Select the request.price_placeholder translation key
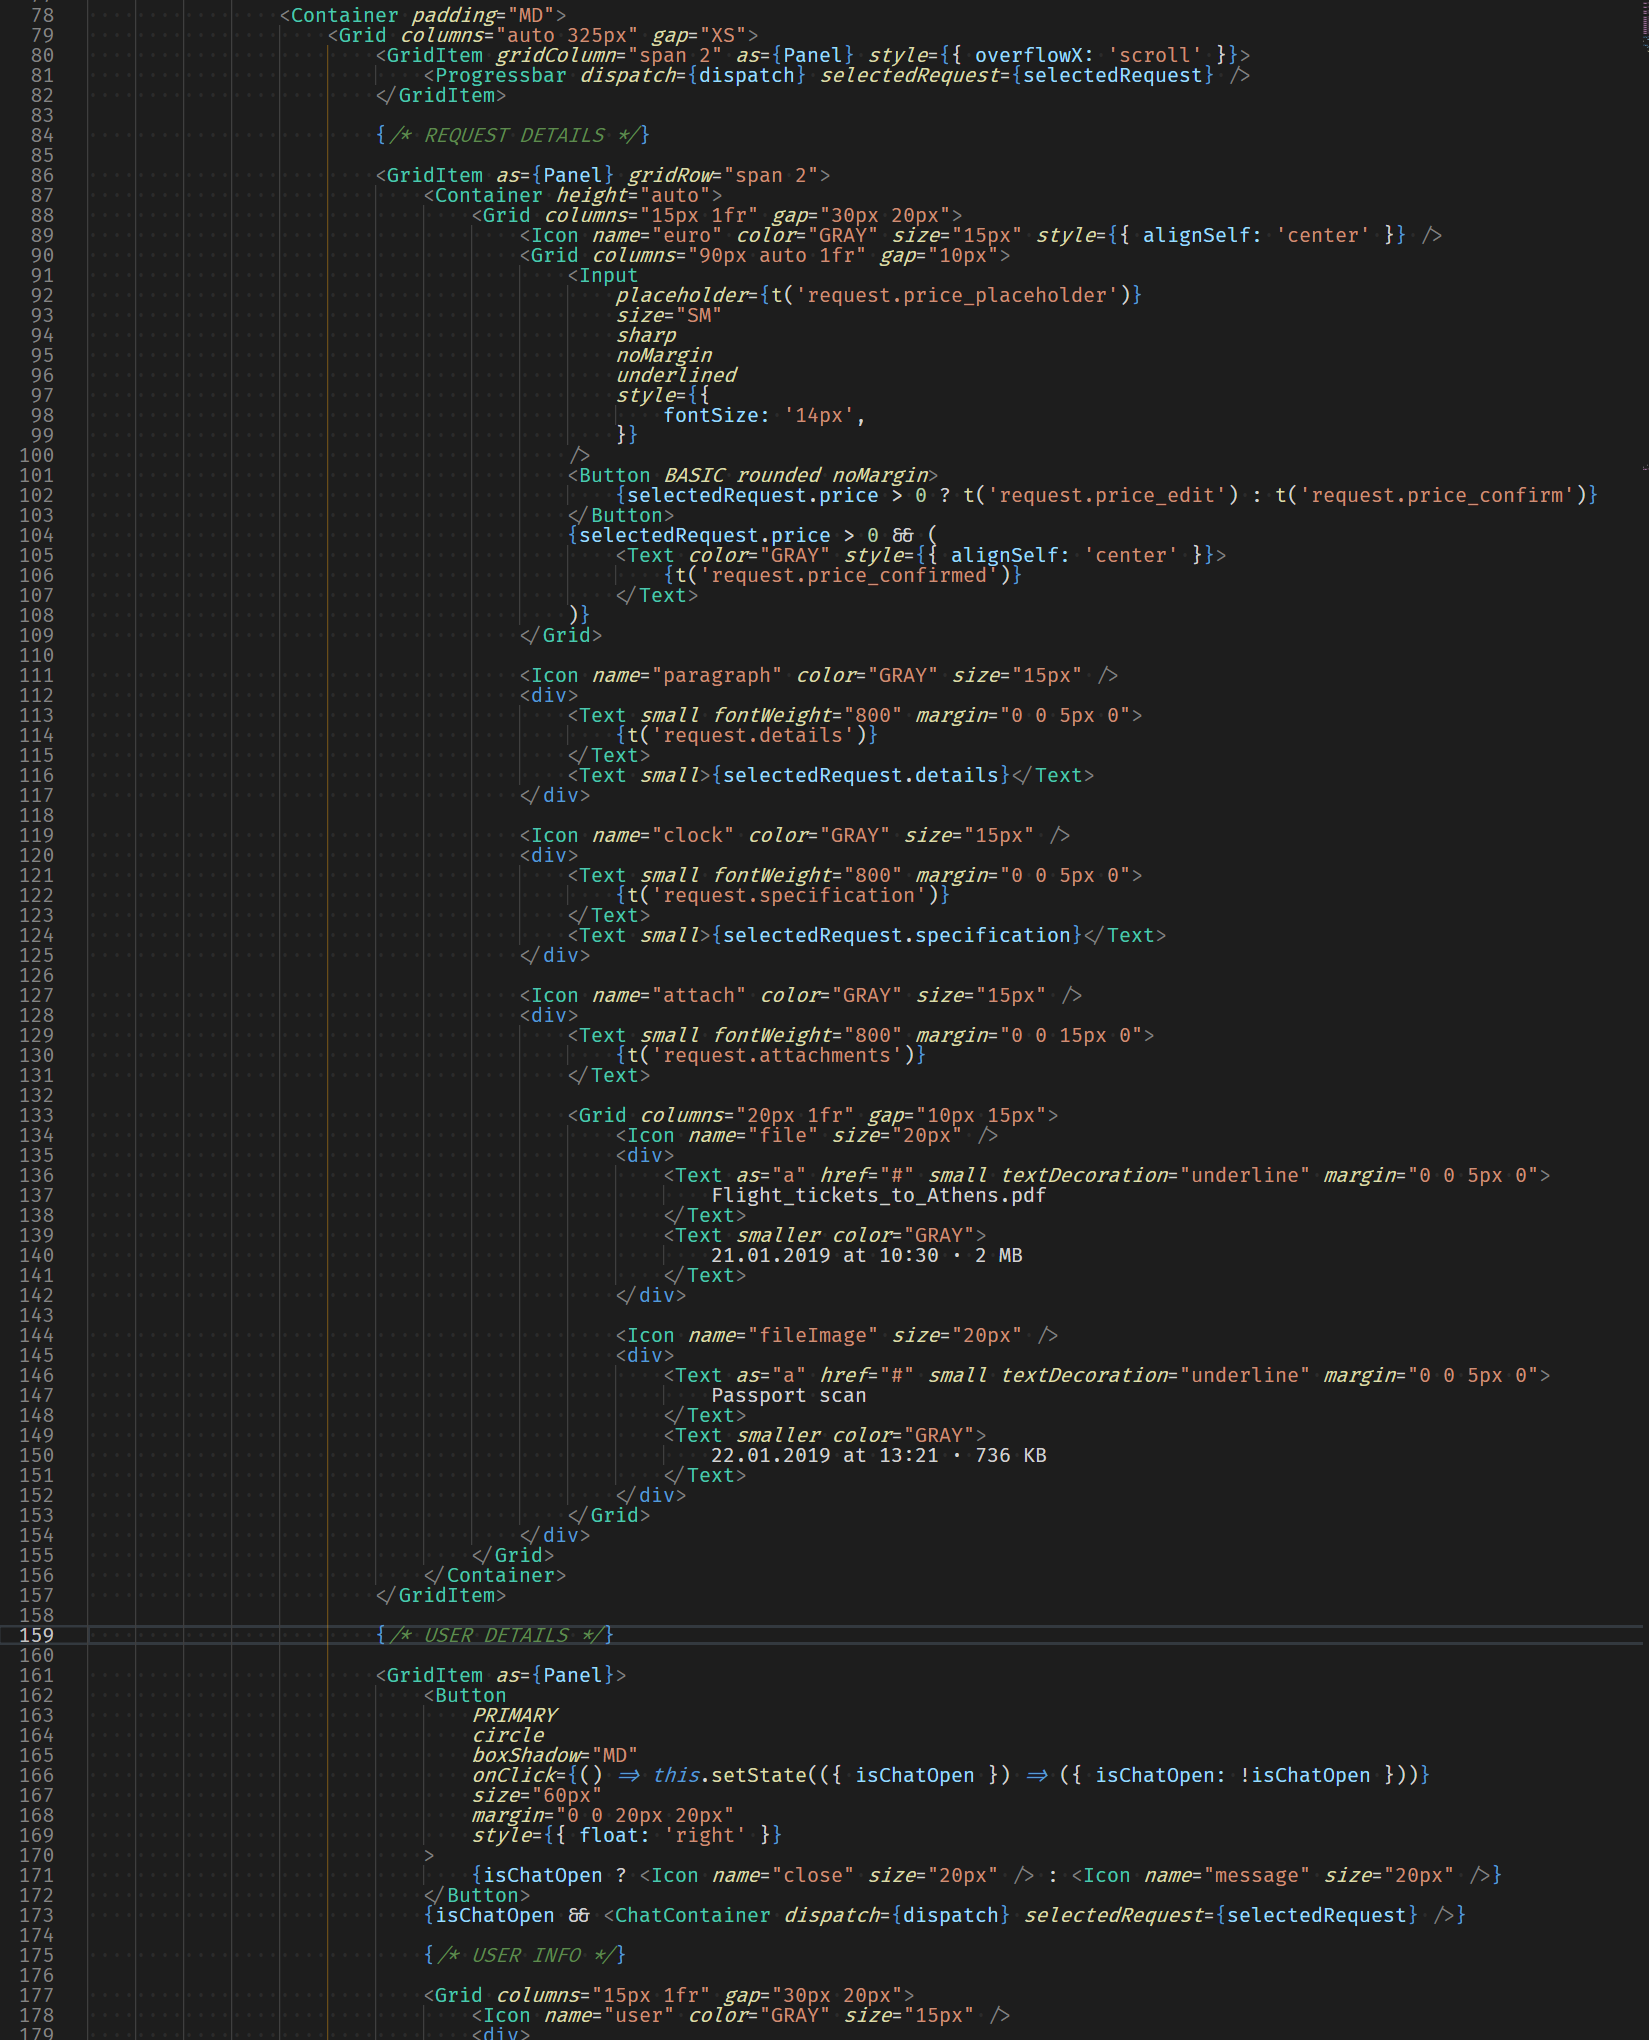The width and height of the screenshot is (1649, 2040). tap(958, 295)
